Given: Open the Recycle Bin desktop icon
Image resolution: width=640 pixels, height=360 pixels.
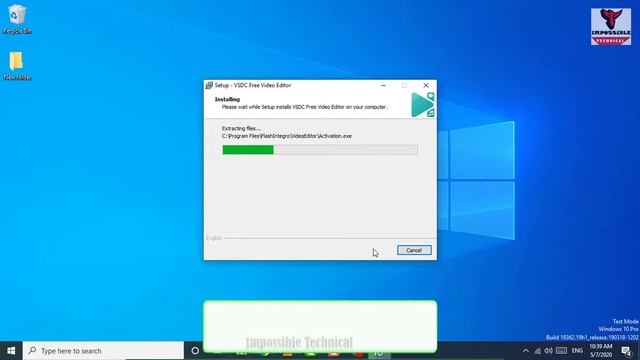Looking at the screenshot, I should (17, 19).
